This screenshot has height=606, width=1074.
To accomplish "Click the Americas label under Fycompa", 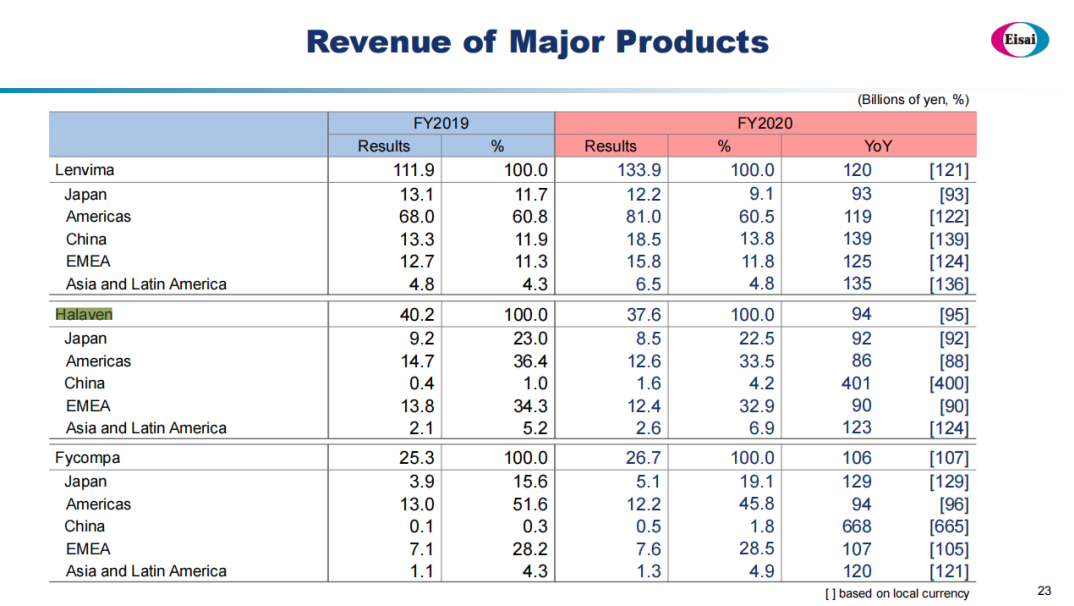I will coord(98,504).
